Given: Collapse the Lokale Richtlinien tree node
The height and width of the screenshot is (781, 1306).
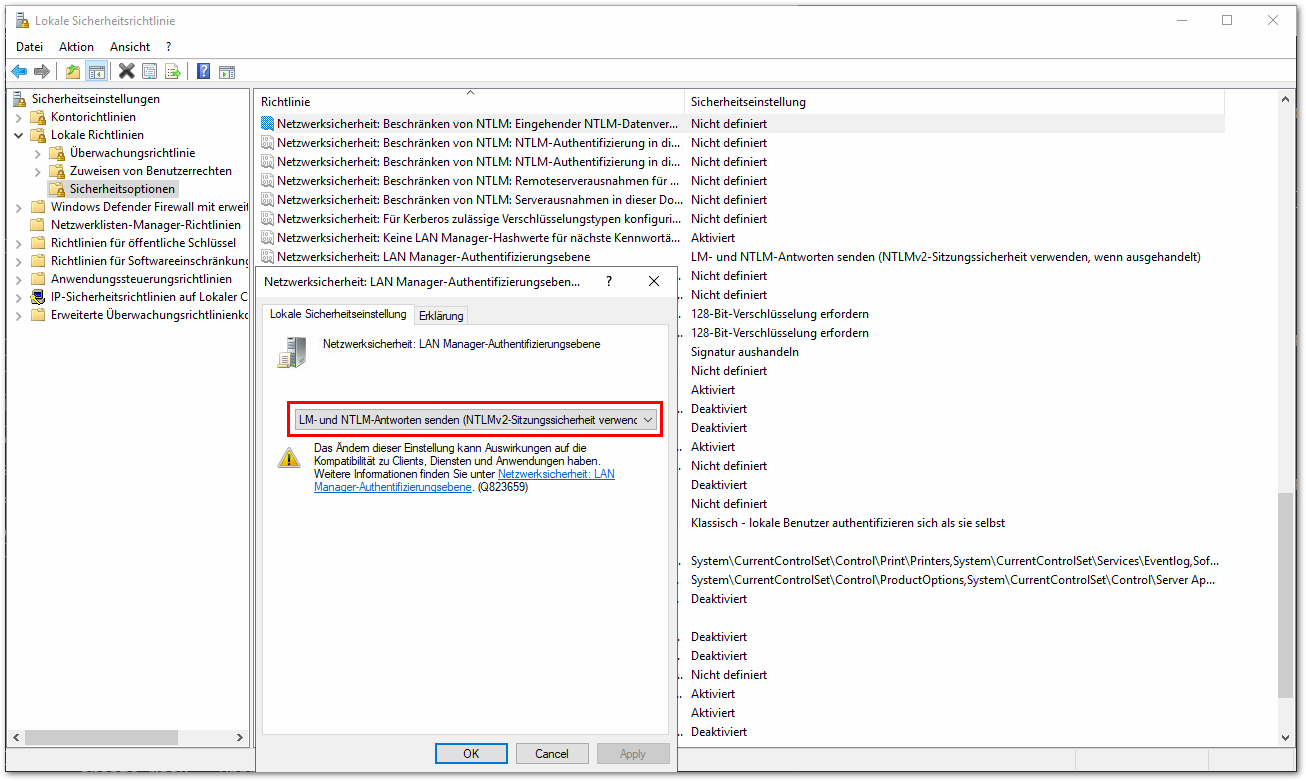Looking at the screenshot, I should pyautogui.click(x=19, y=135).
